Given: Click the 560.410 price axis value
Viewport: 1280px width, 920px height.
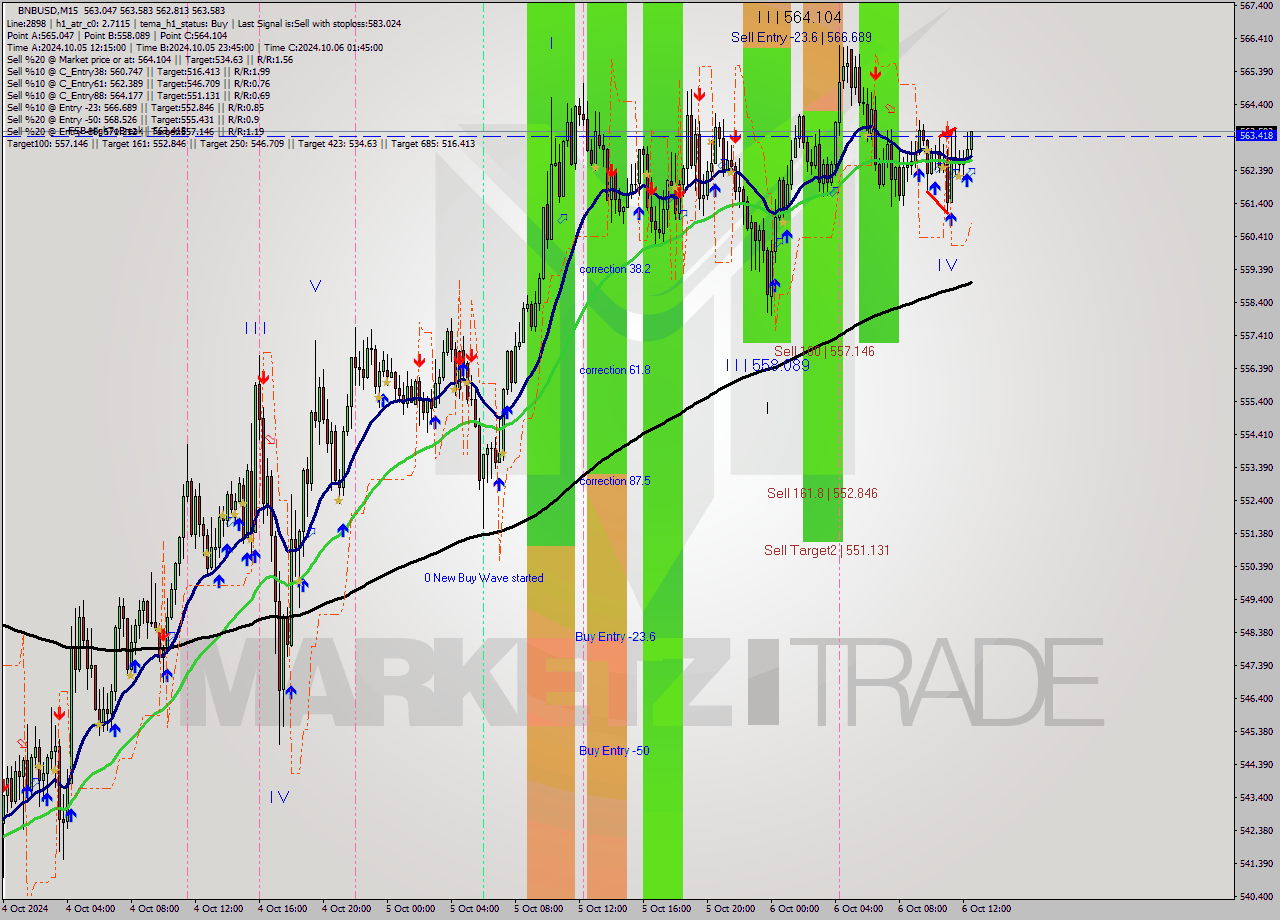Looking at the screenshot, I should 1256,237.
